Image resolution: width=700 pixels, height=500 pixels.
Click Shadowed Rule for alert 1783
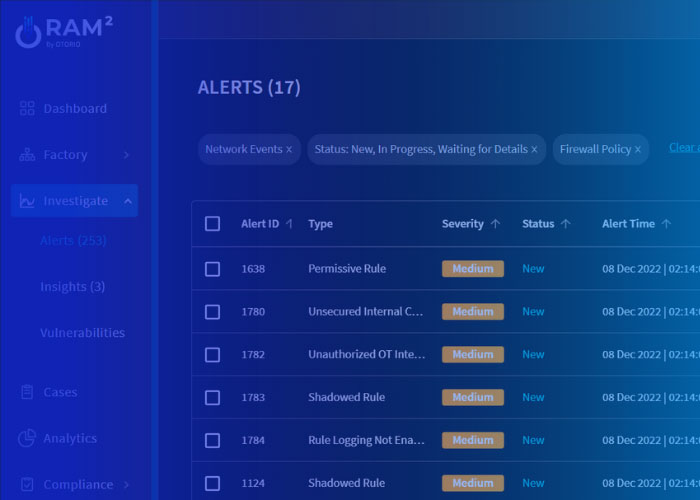[x=346, y=397]
